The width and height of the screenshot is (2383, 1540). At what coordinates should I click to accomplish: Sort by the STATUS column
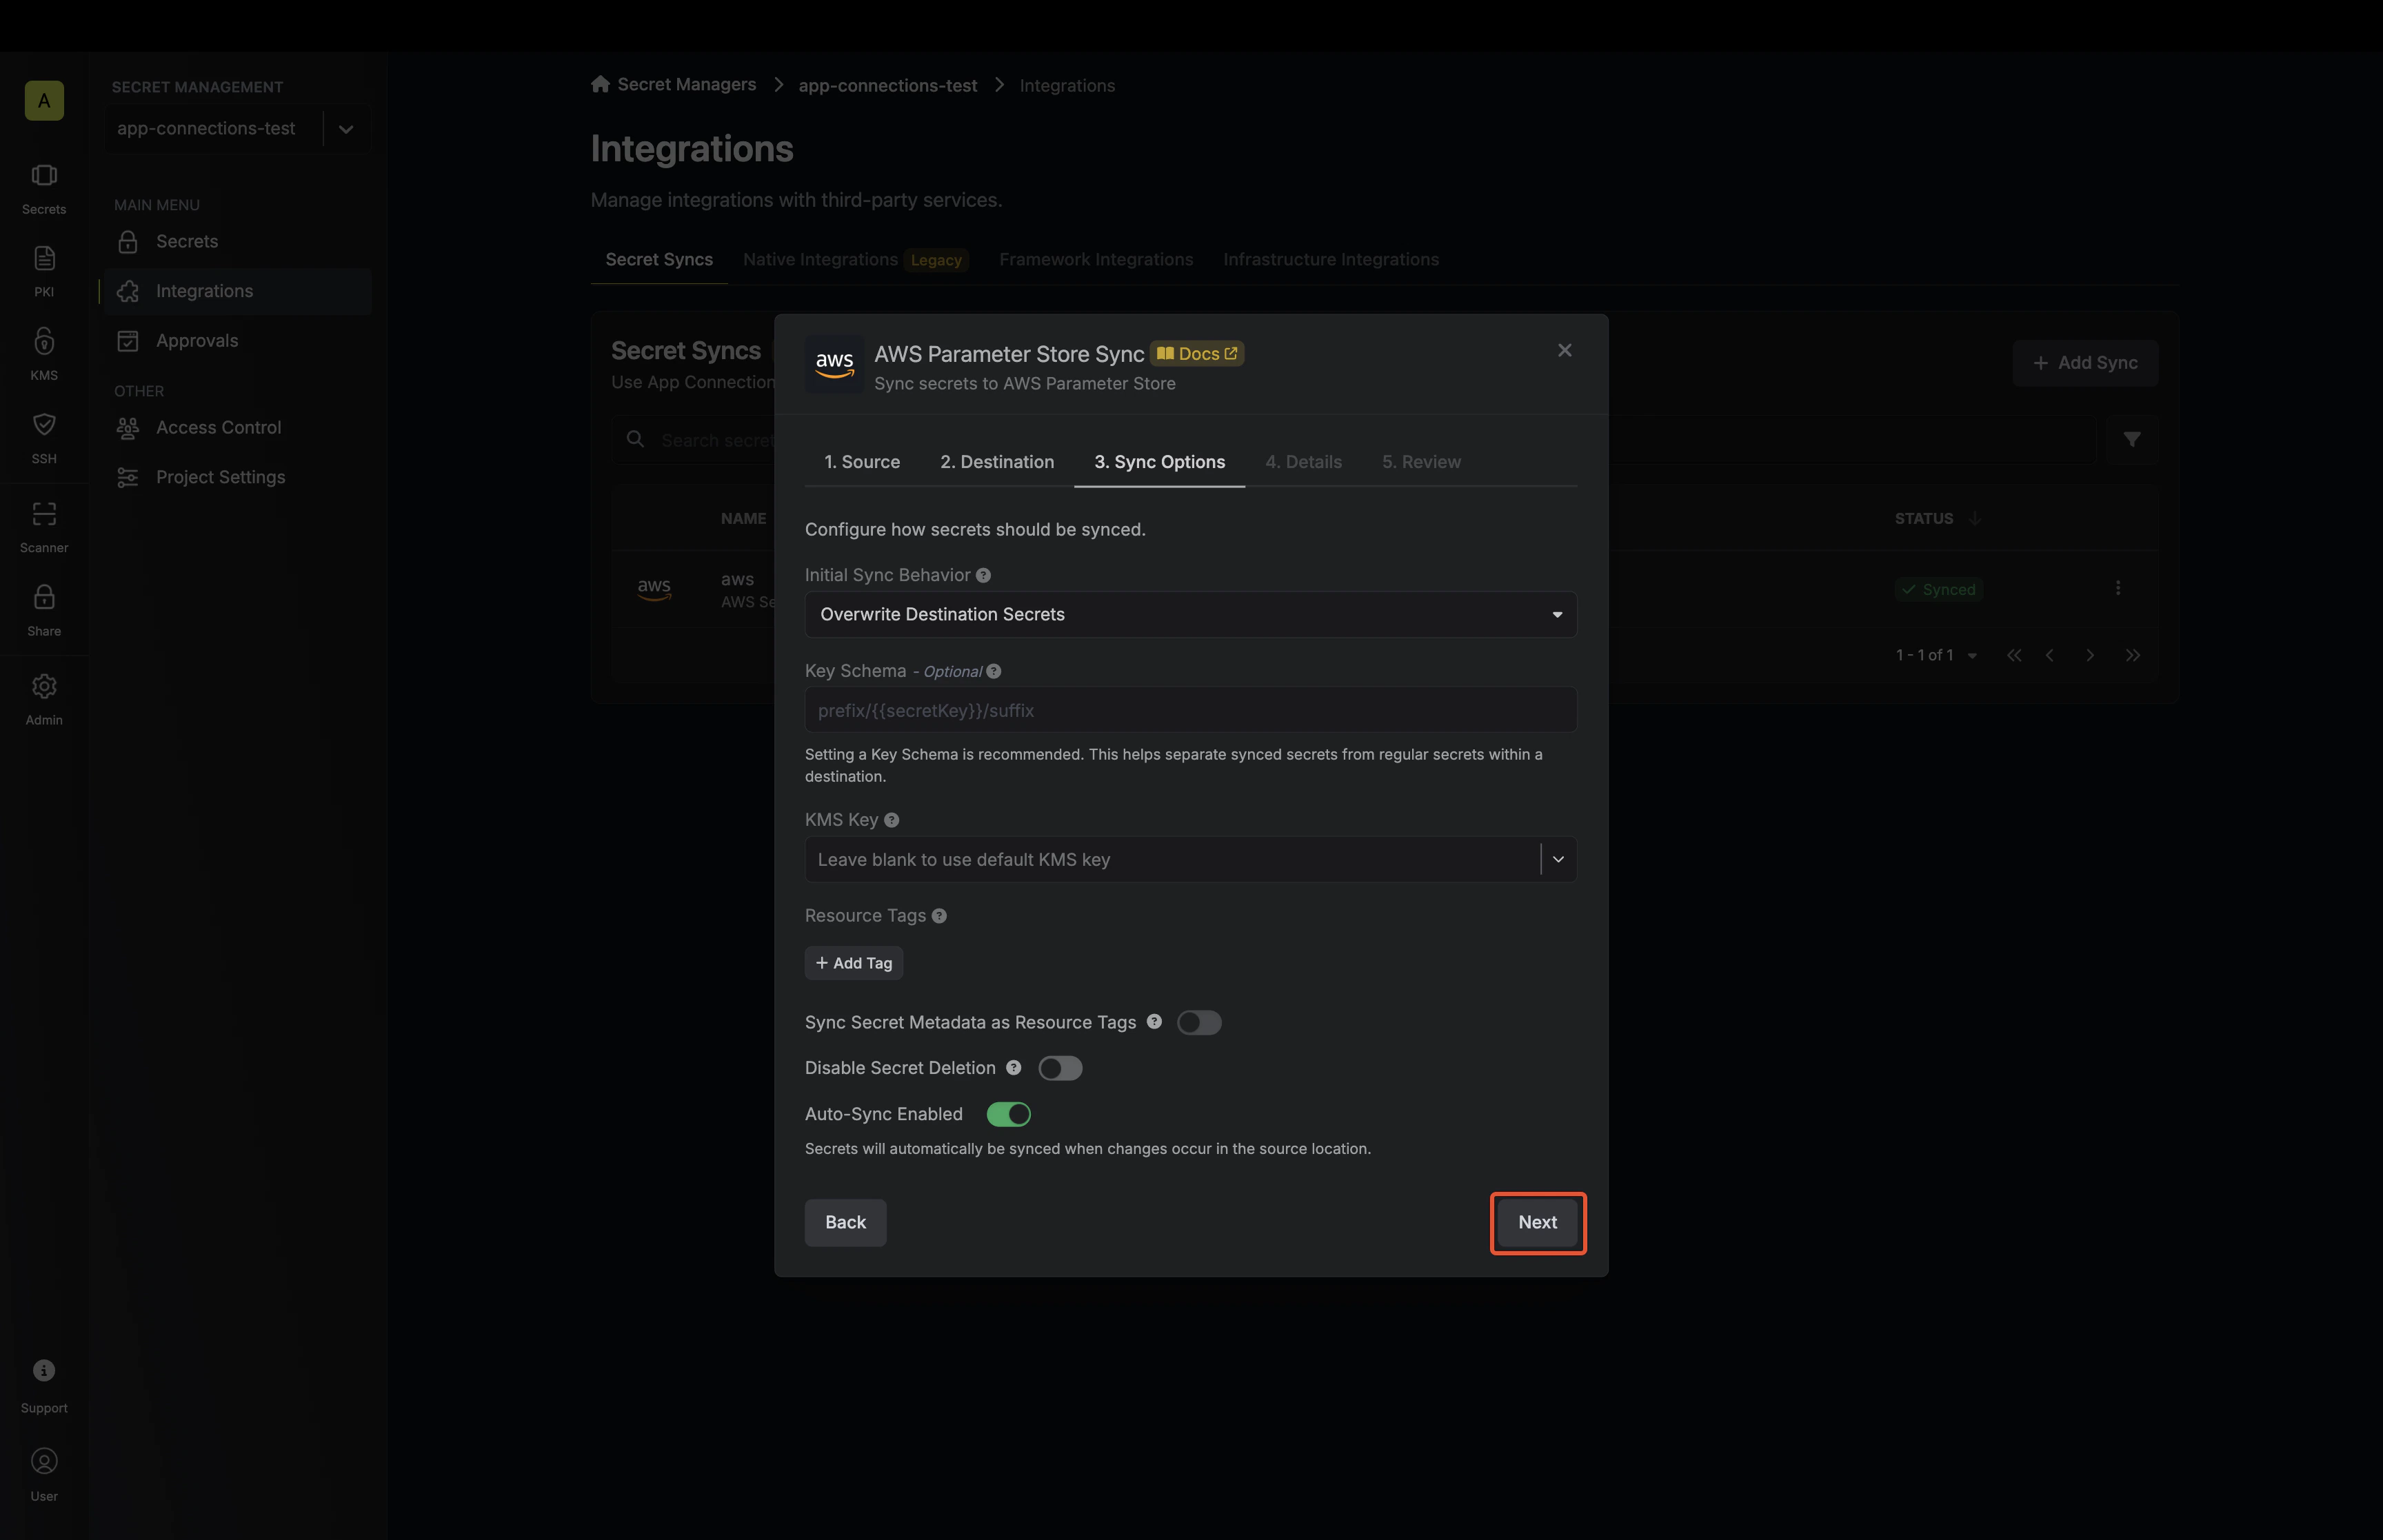[x=1937, y=518]
